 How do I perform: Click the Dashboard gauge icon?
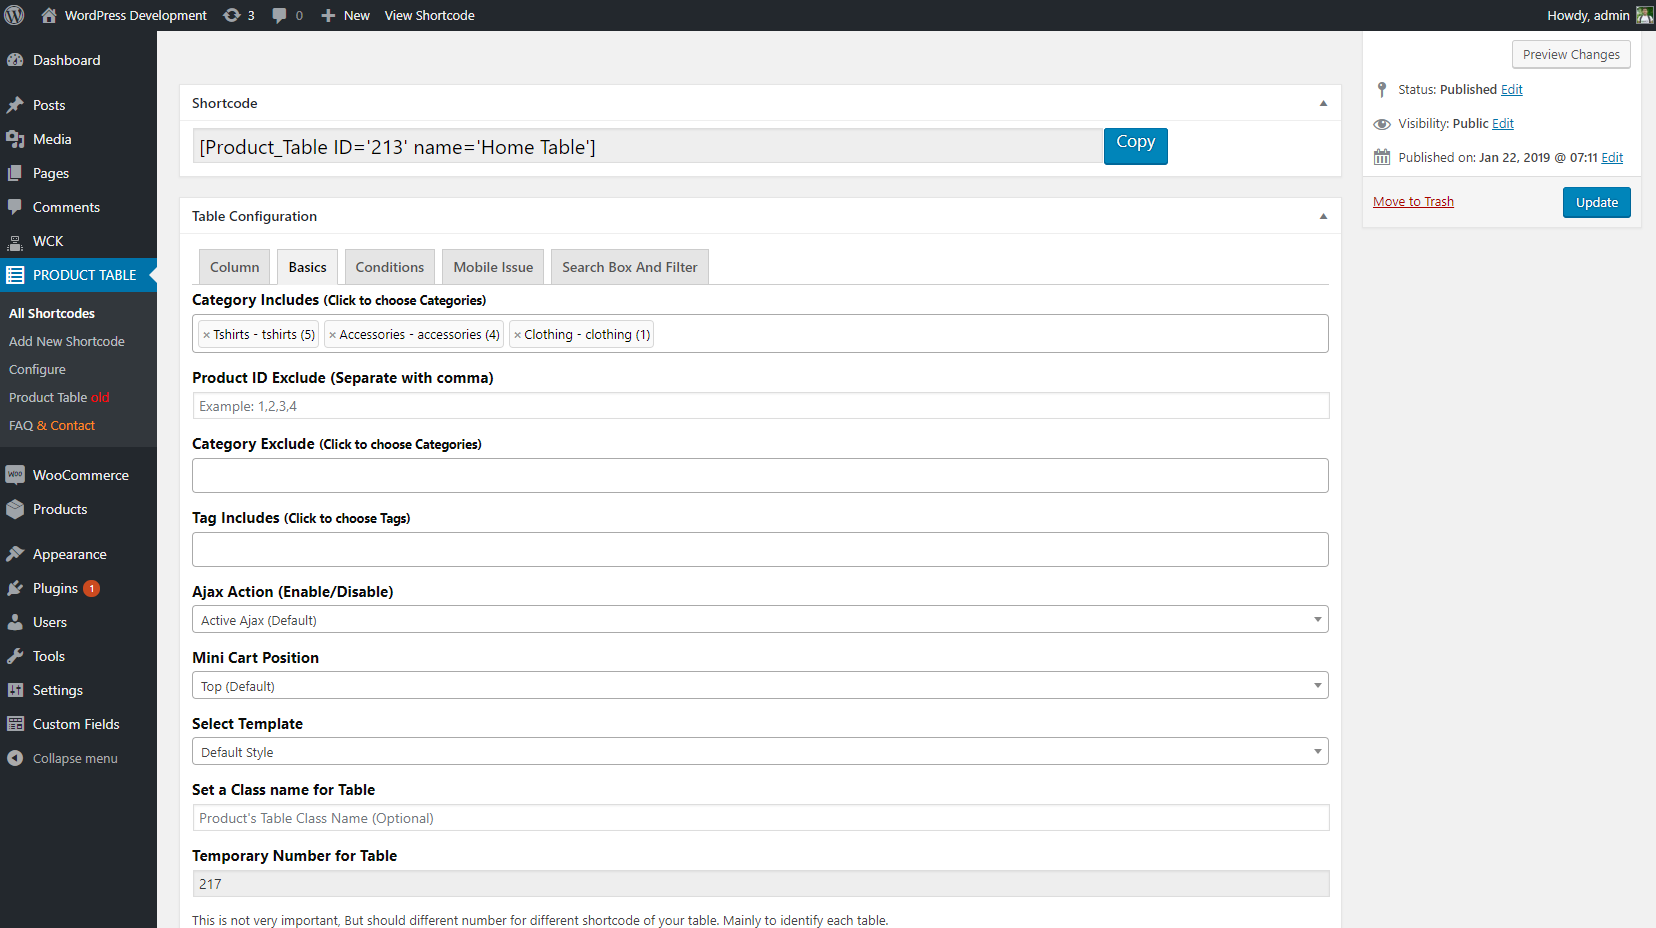pyautogui.click(x=15, y=60)
